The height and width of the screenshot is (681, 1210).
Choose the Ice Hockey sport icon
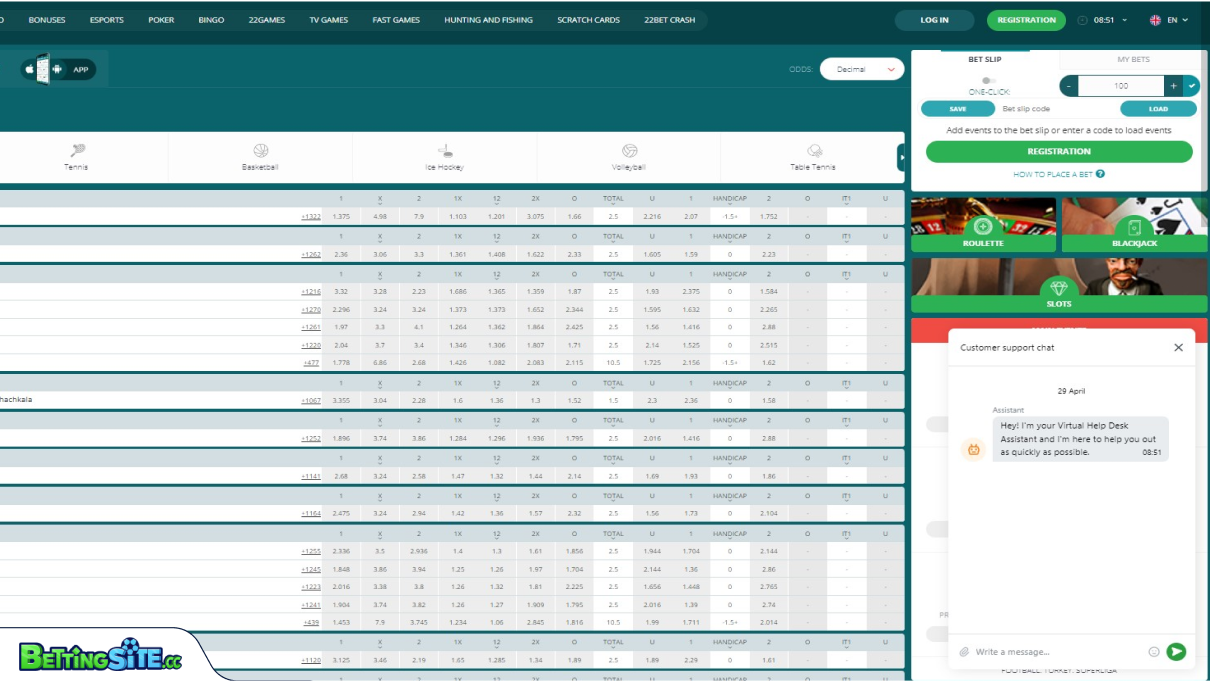tap(445, 152)
